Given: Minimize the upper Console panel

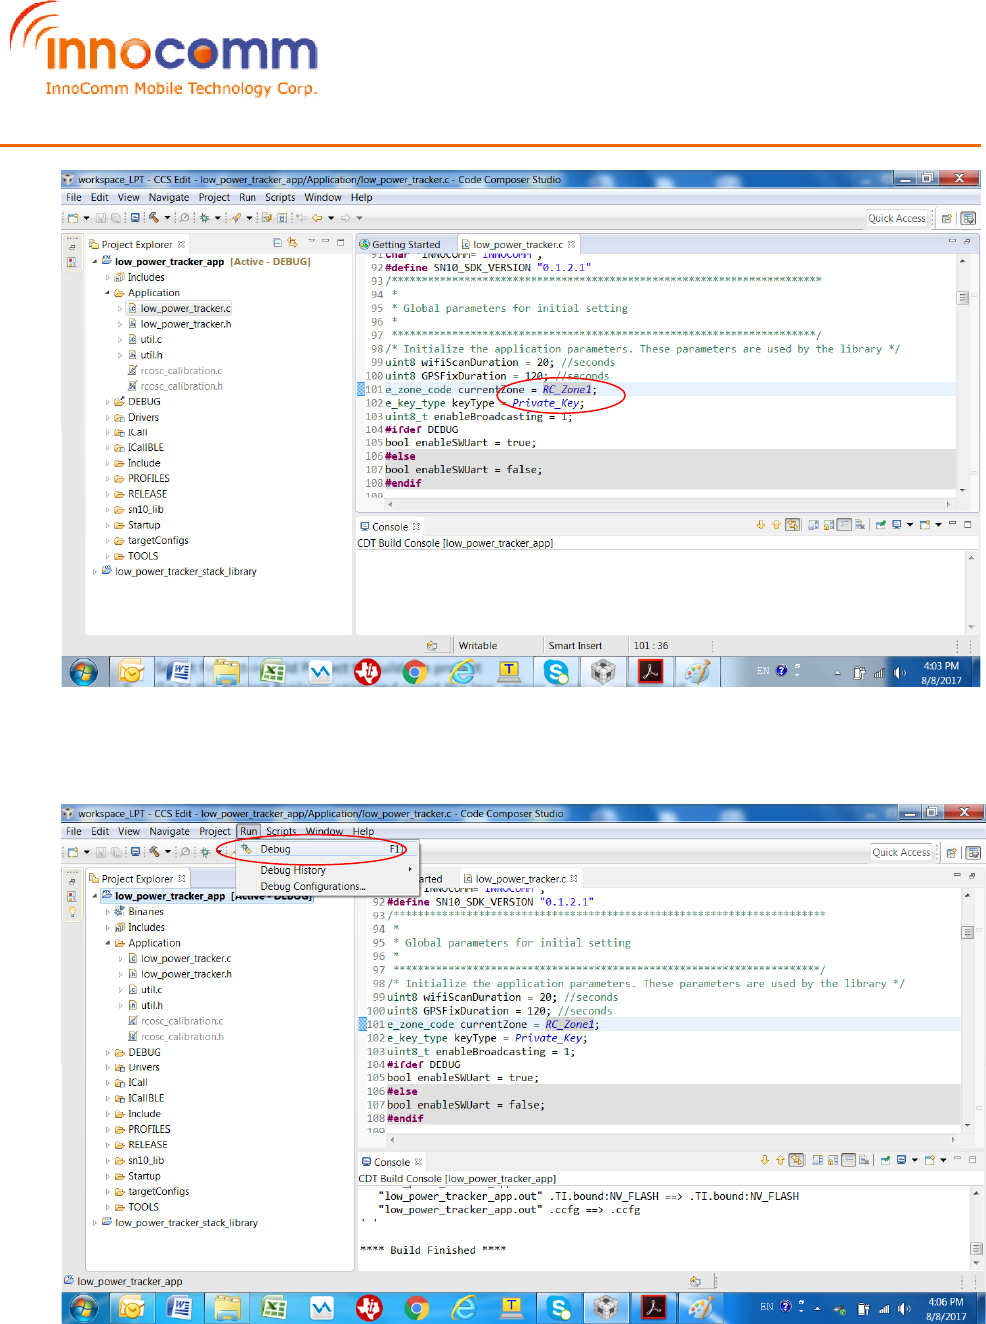Looking at the screenshot, I should click(953, 524).
